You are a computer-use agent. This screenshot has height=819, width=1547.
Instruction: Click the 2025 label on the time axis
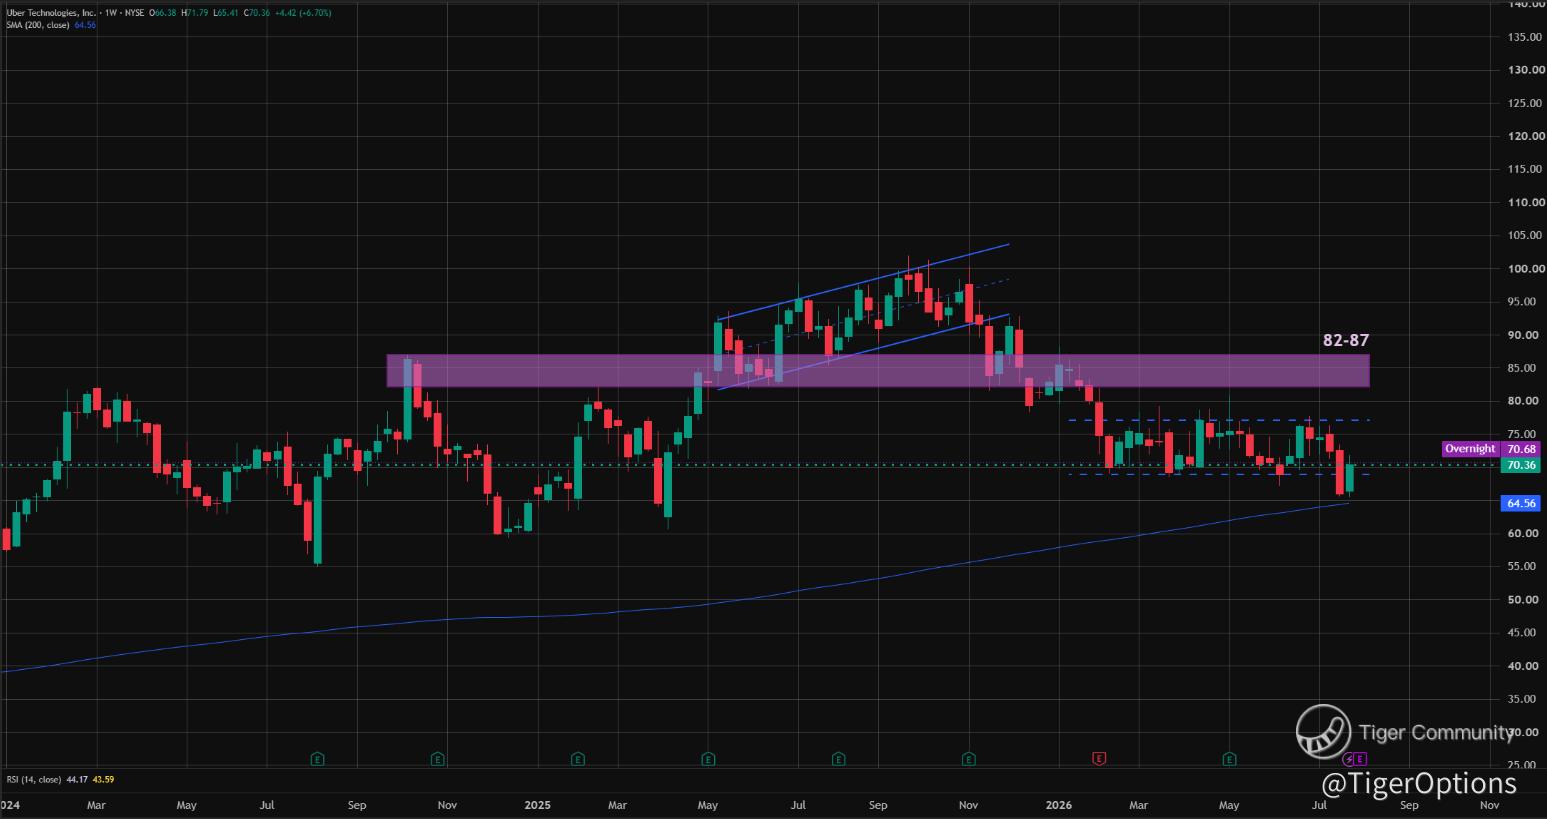point(537,804)
